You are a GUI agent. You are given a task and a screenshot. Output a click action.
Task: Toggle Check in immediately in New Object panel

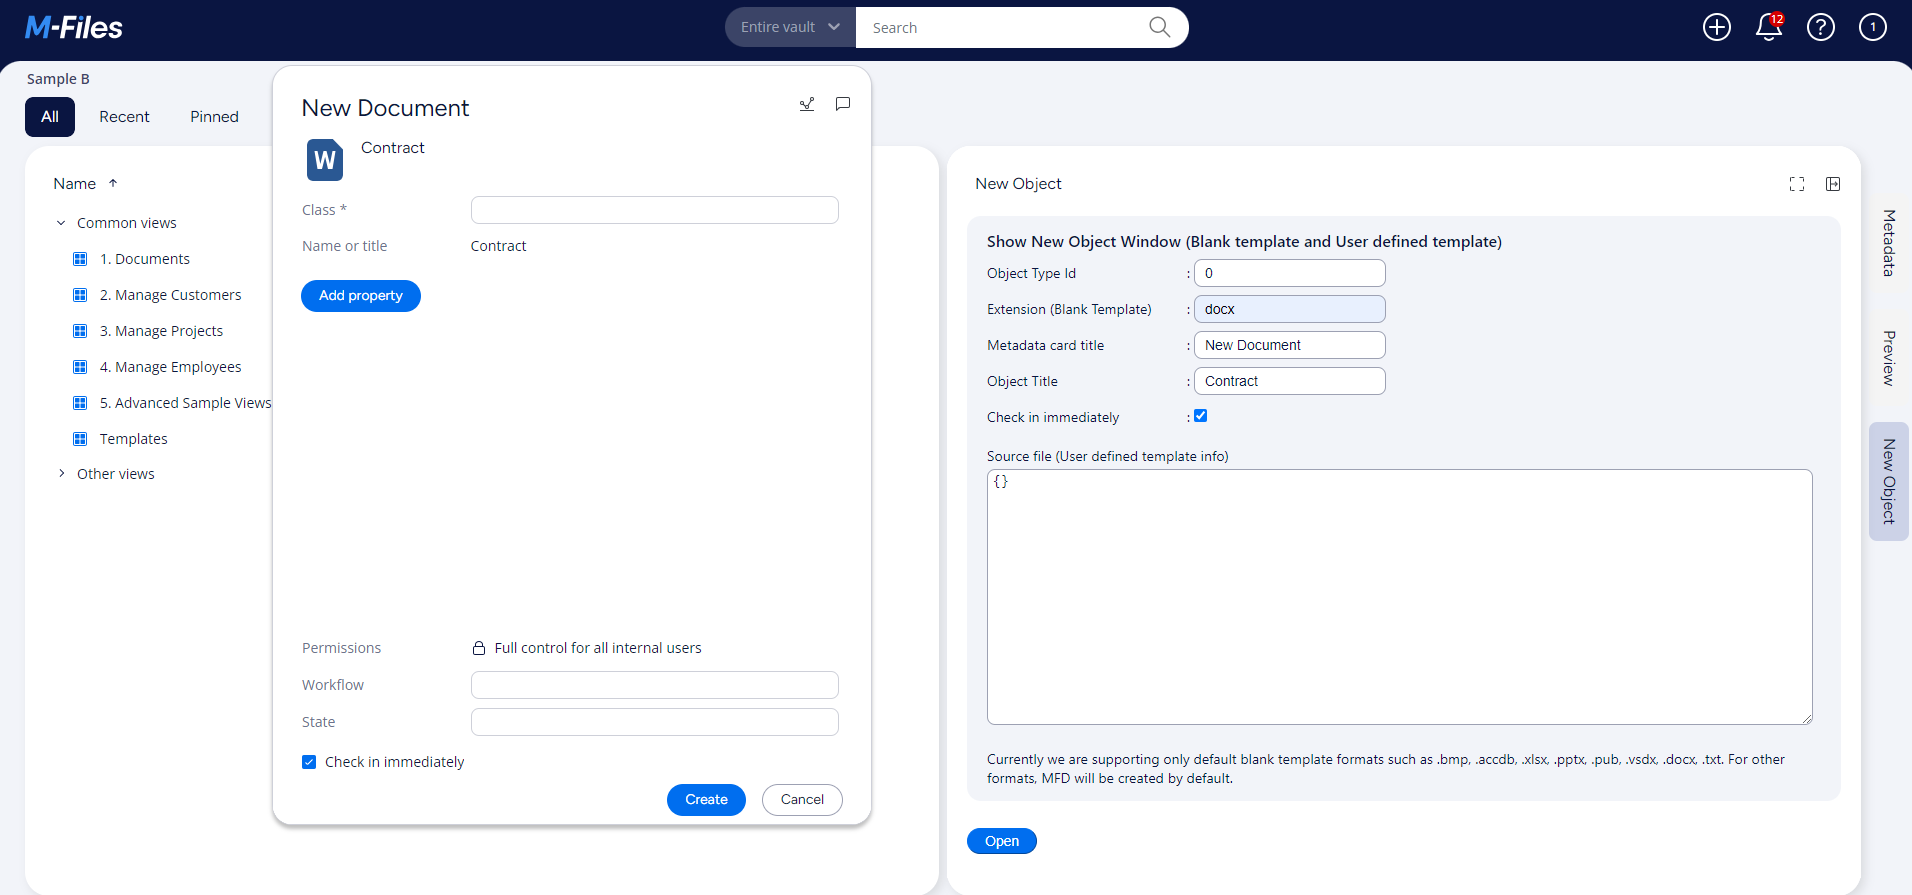point(1201,416)
